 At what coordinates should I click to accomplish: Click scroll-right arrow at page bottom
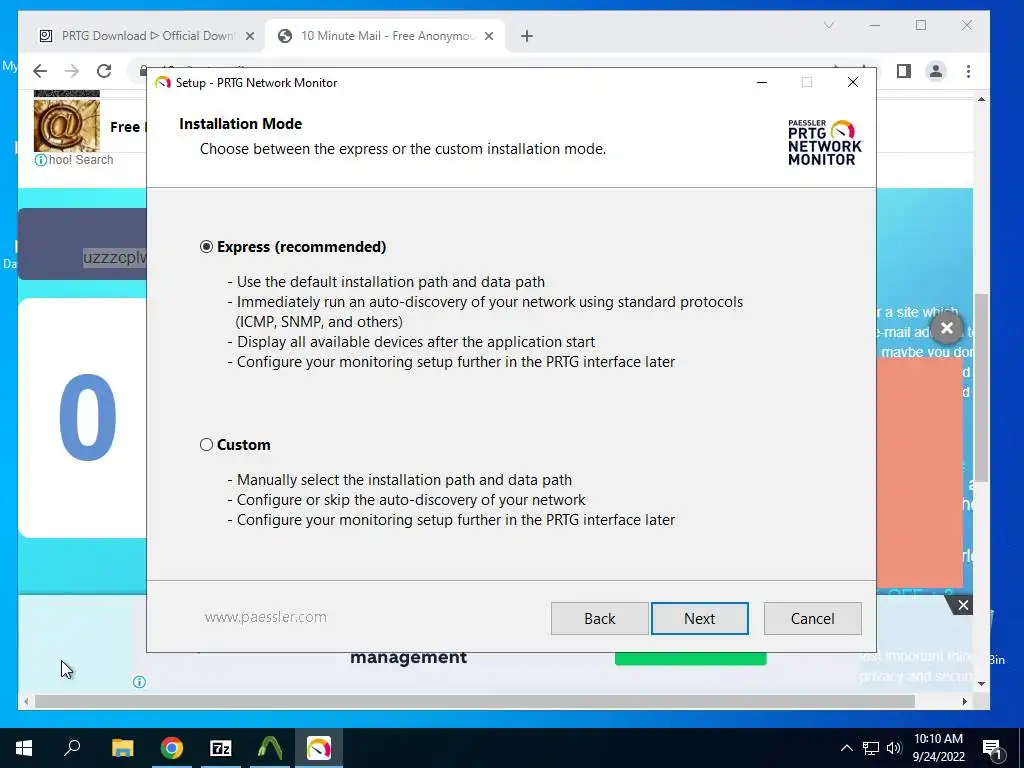click(x=965, y=701)
